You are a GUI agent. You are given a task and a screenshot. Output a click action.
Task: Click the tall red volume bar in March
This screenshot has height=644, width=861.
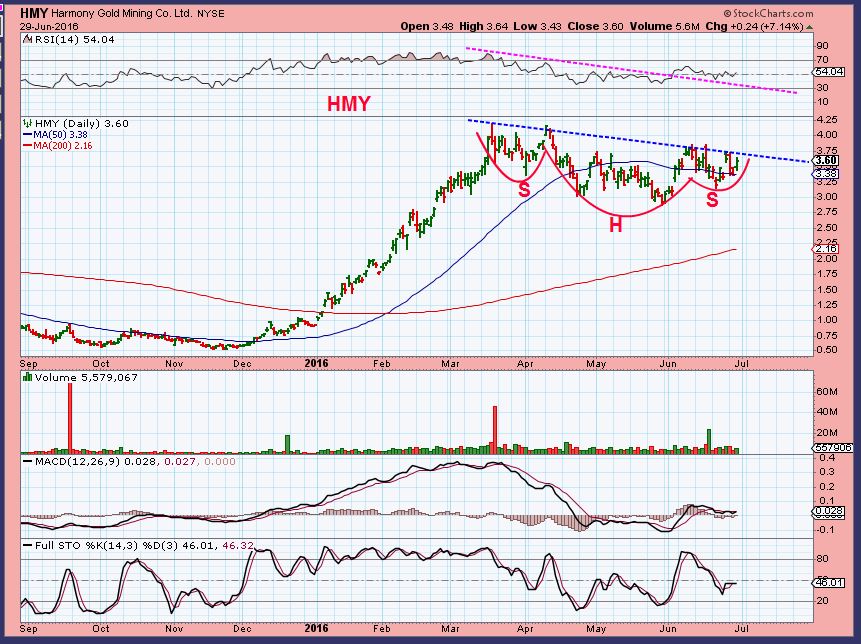point(495,430)
